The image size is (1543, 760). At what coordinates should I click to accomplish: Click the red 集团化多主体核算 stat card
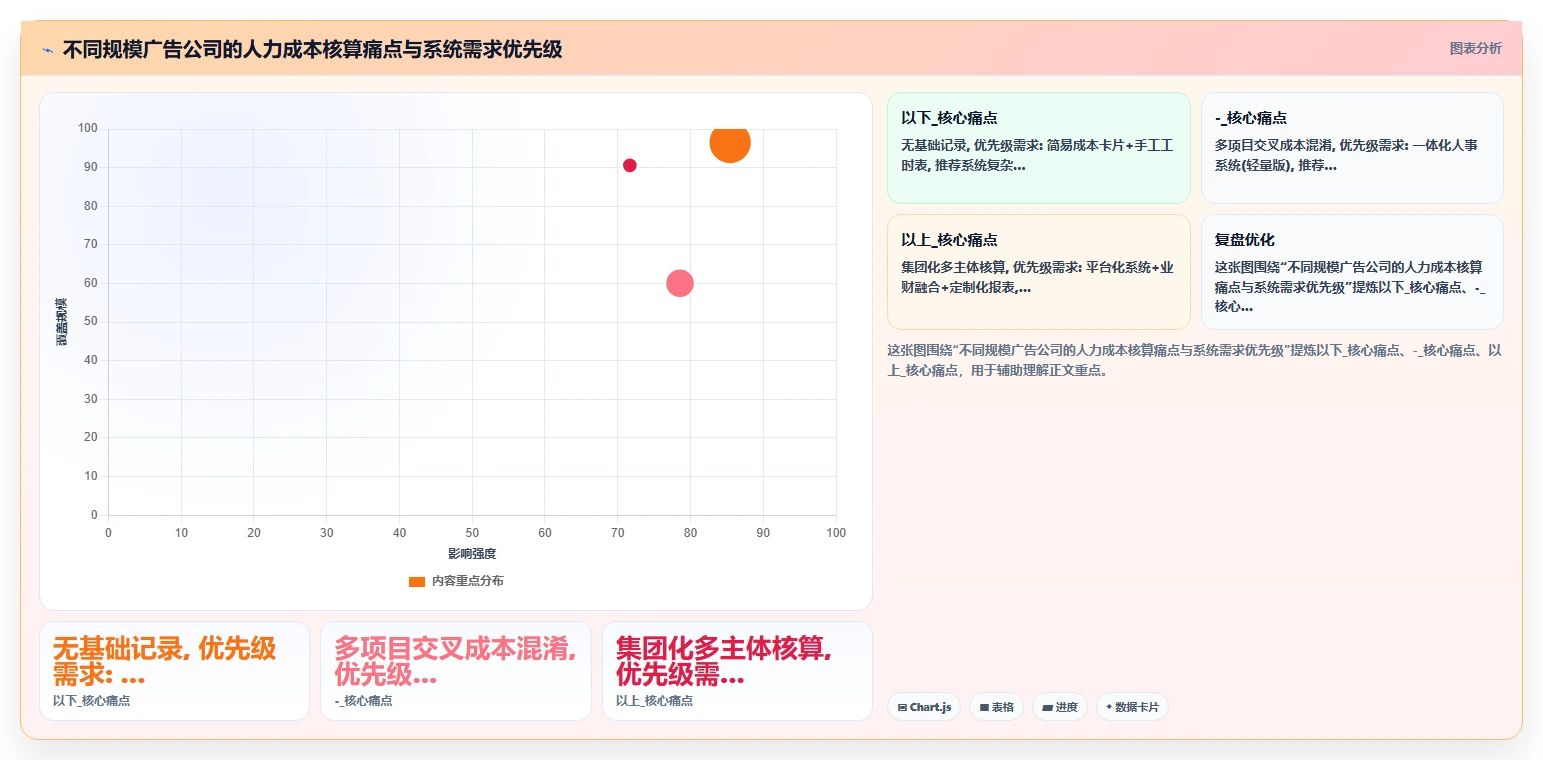click(737, 671)
